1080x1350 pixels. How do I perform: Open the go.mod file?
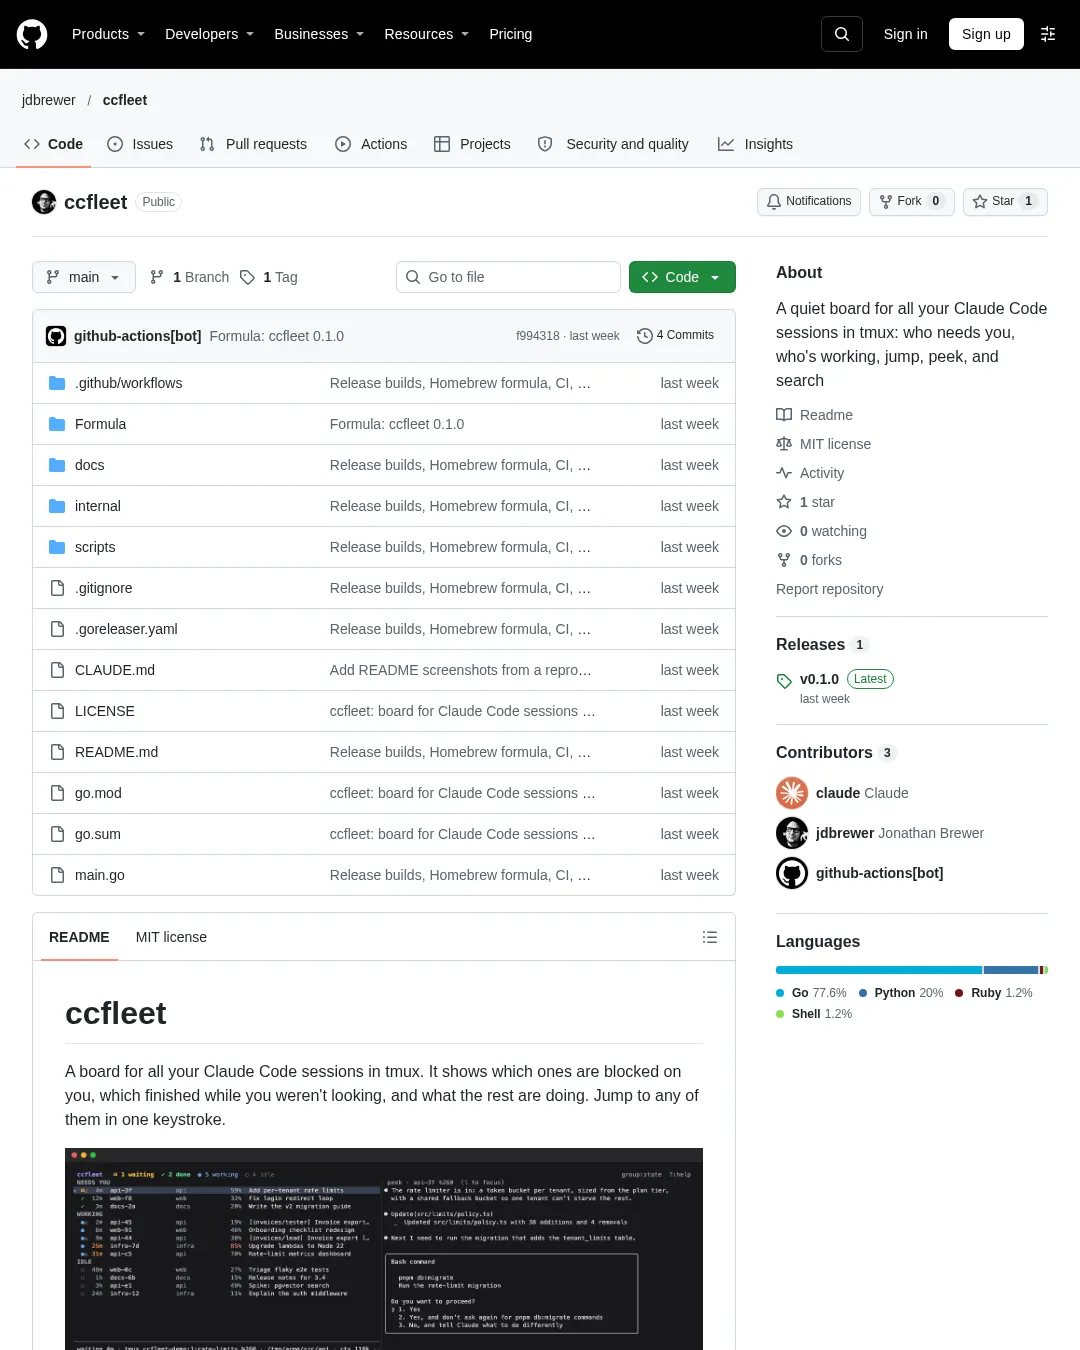[98, 793]
